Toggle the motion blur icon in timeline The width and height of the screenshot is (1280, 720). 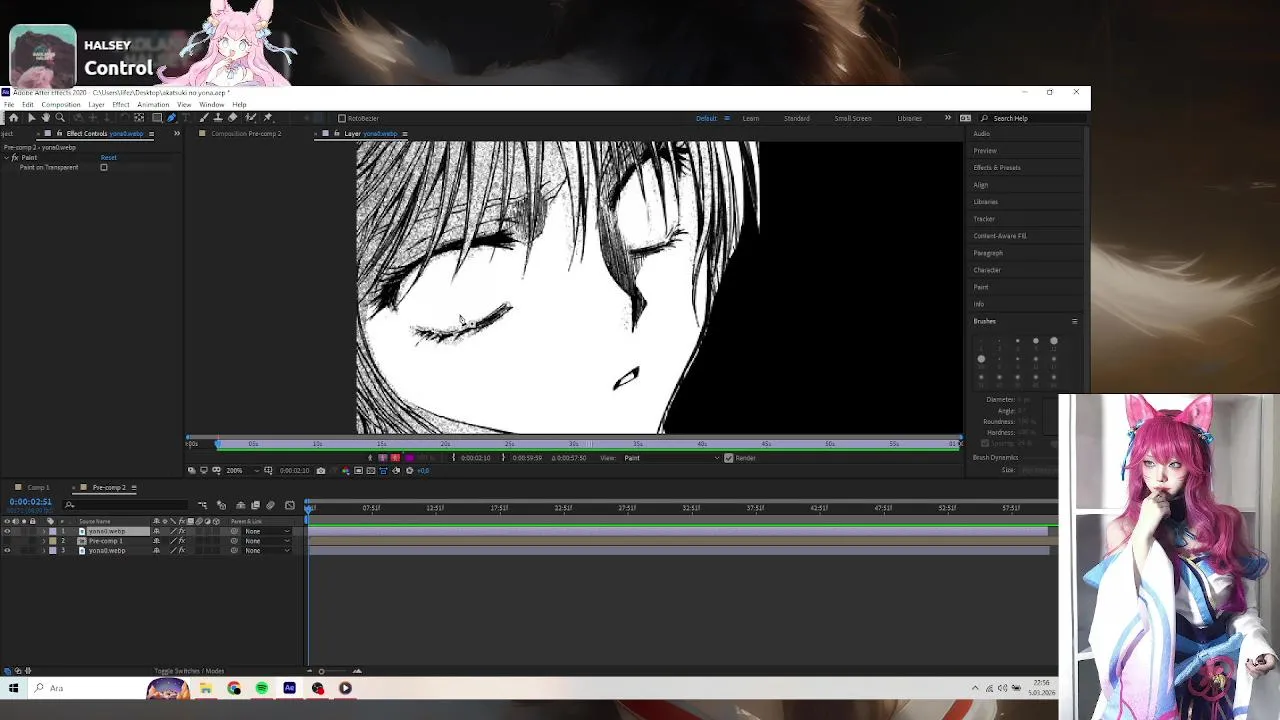[x=270, y=505]
